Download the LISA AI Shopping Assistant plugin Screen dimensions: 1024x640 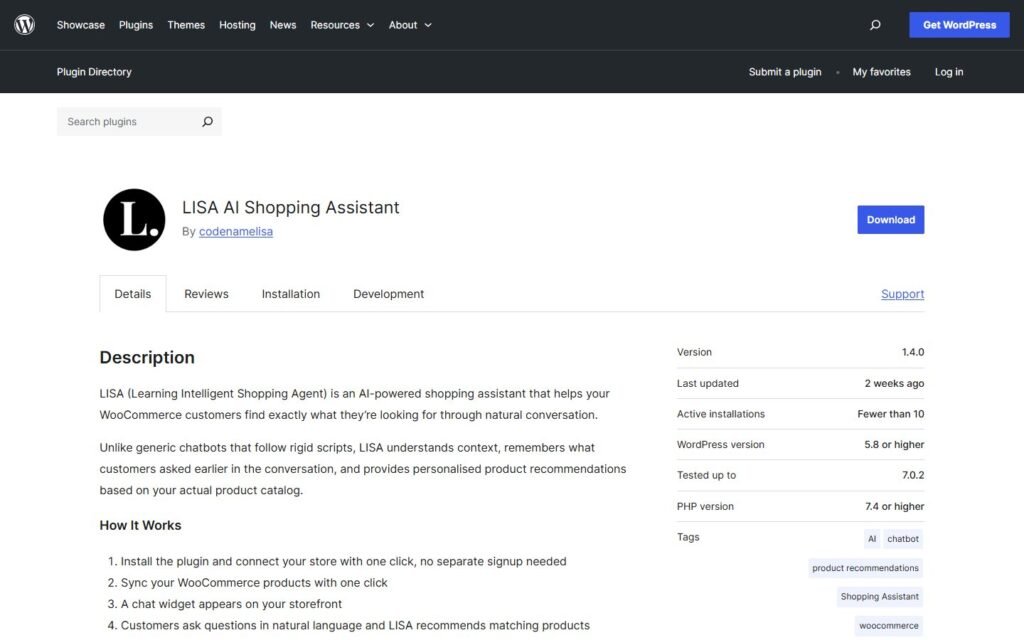[x=891, y=219]
